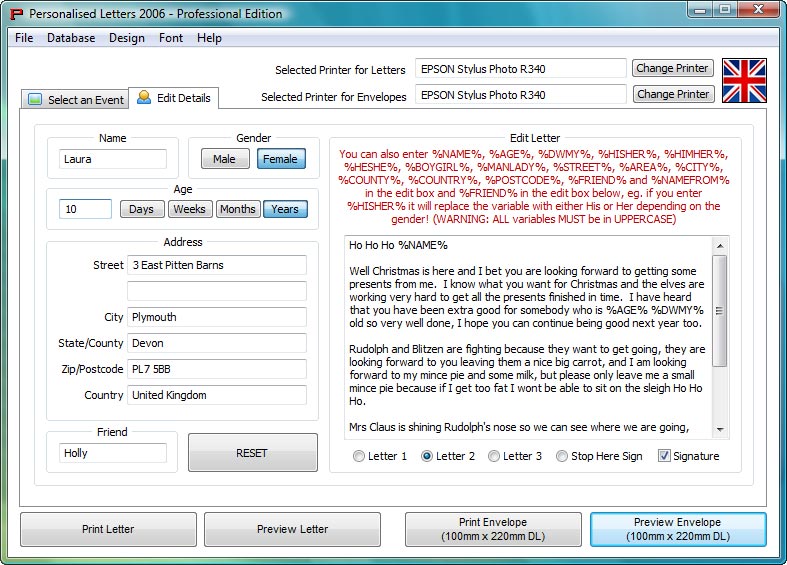Set age unit to Weeks
The image size is (787, 565).
pyautogui.click(x=190, y=209)
